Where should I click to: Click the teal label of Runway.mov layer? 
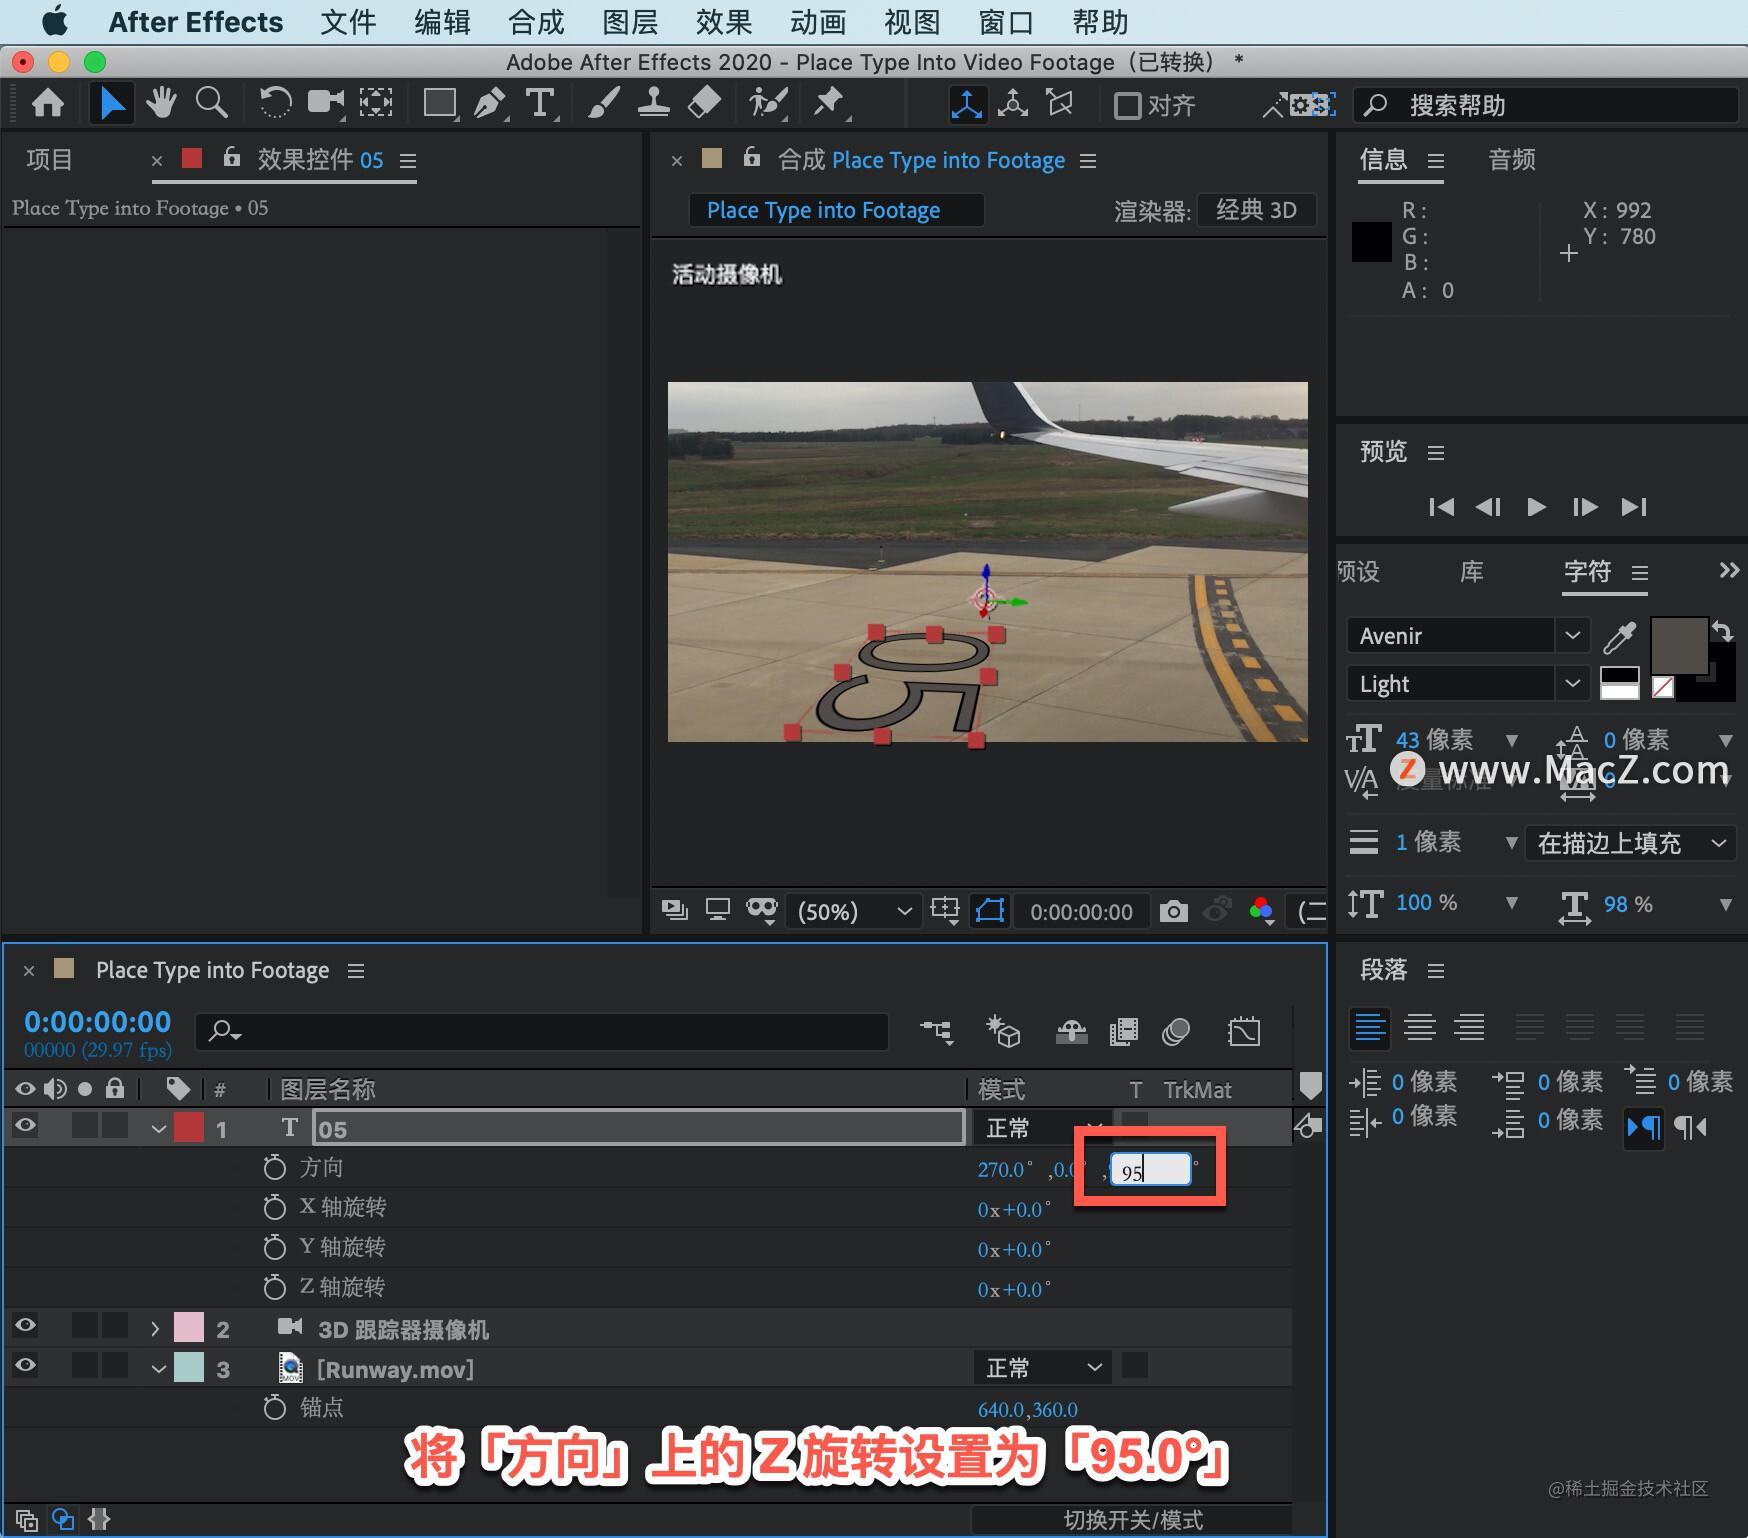point(189,1367)
